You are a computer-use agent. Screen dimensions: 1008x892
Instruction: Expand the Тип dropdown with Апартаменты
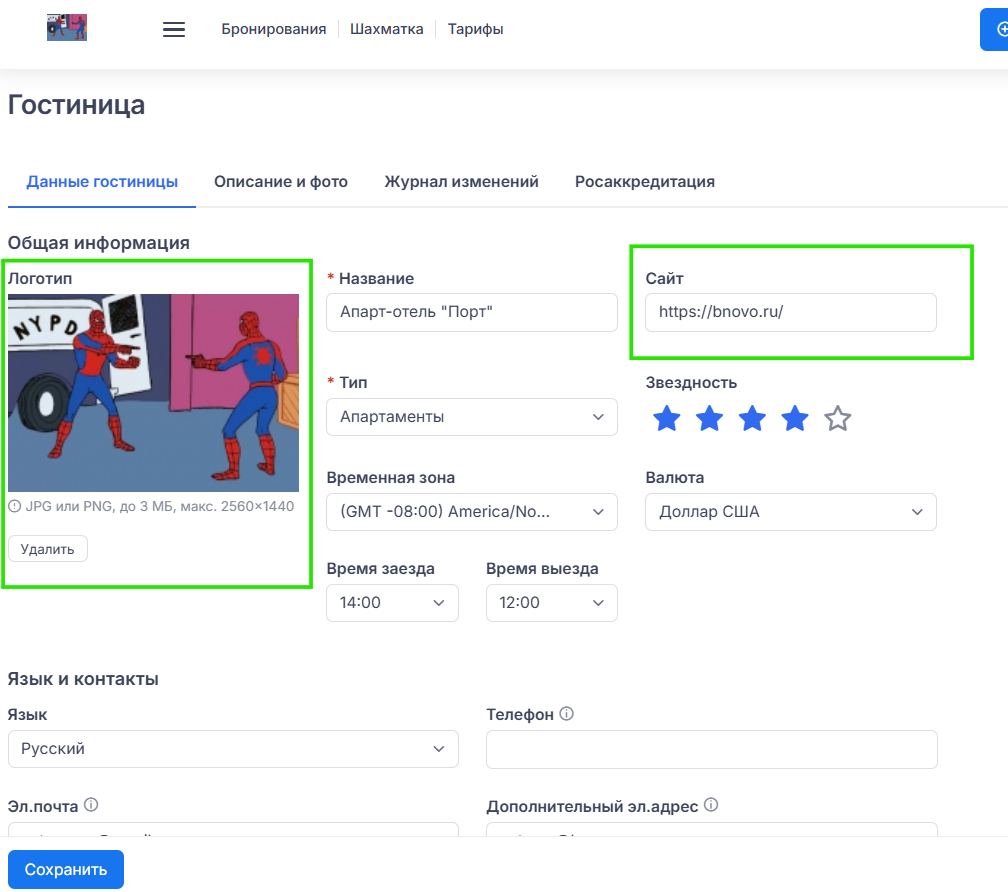(471, 417)
